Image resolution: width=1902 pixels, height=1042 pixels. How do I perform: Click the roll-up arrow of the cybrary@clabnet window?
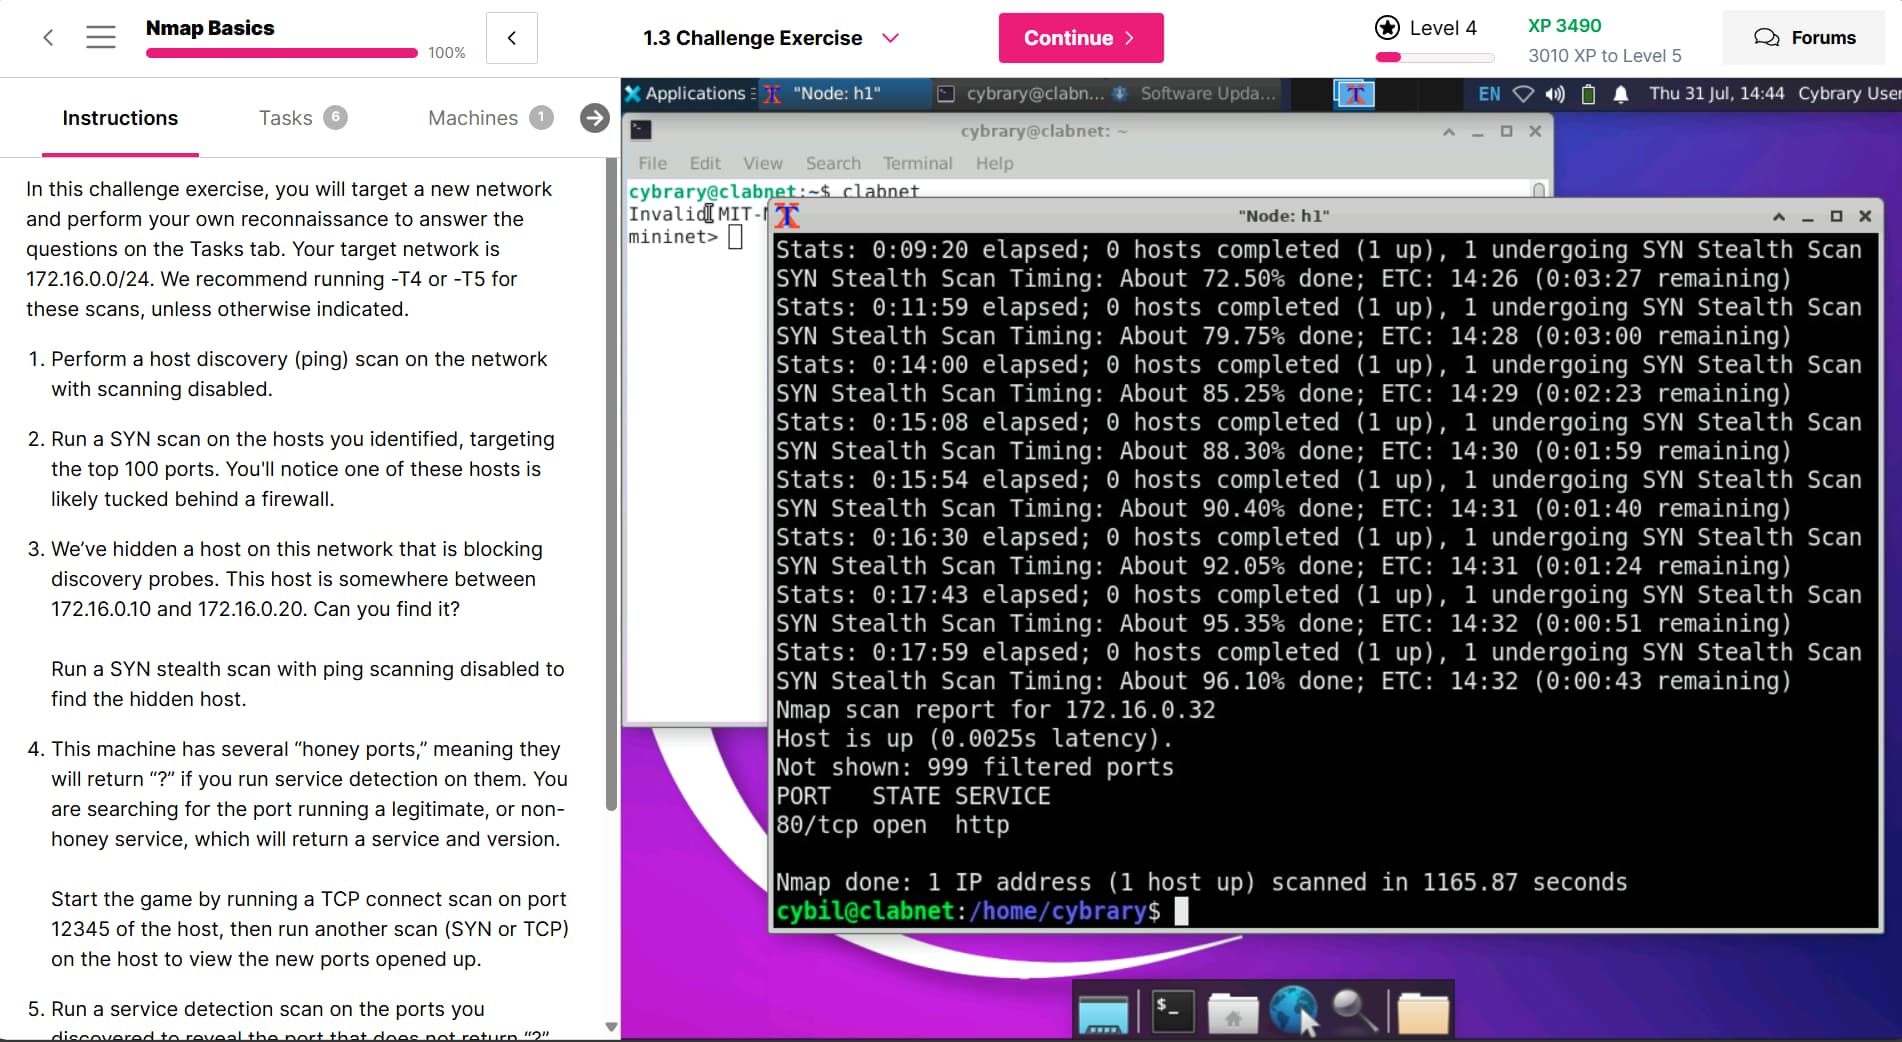tap(1448, 131)
